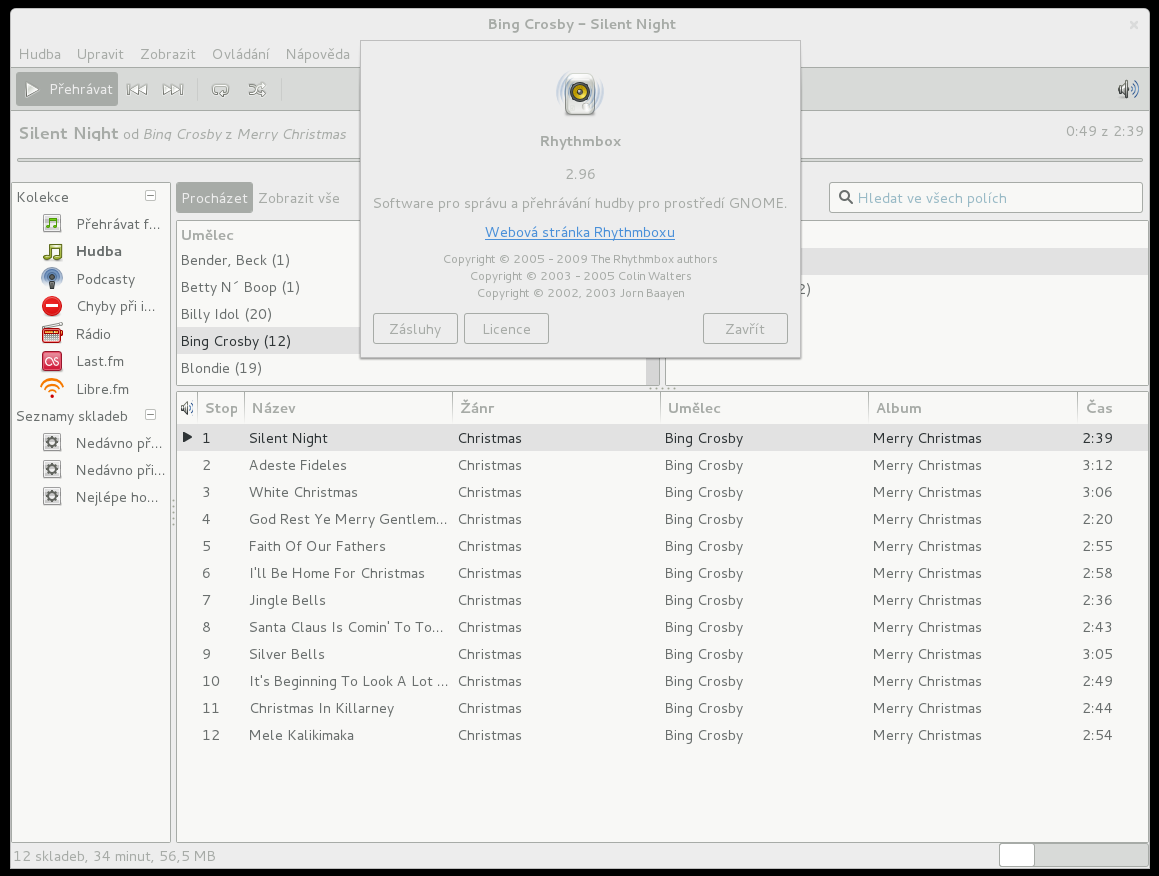Collapse the Kolekce section
Screen dimensions: 1159x876
(151, 196)
